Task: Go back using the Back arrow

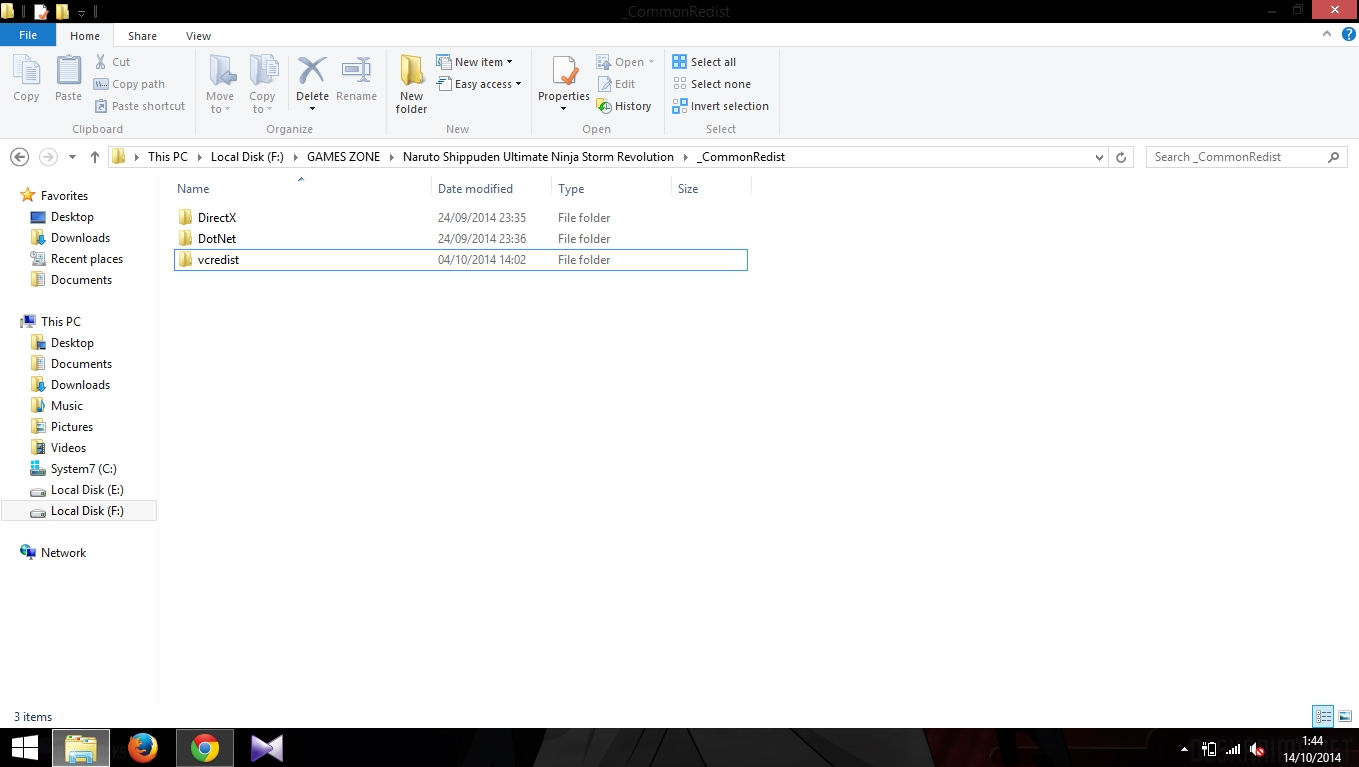Action: point(19,156)
